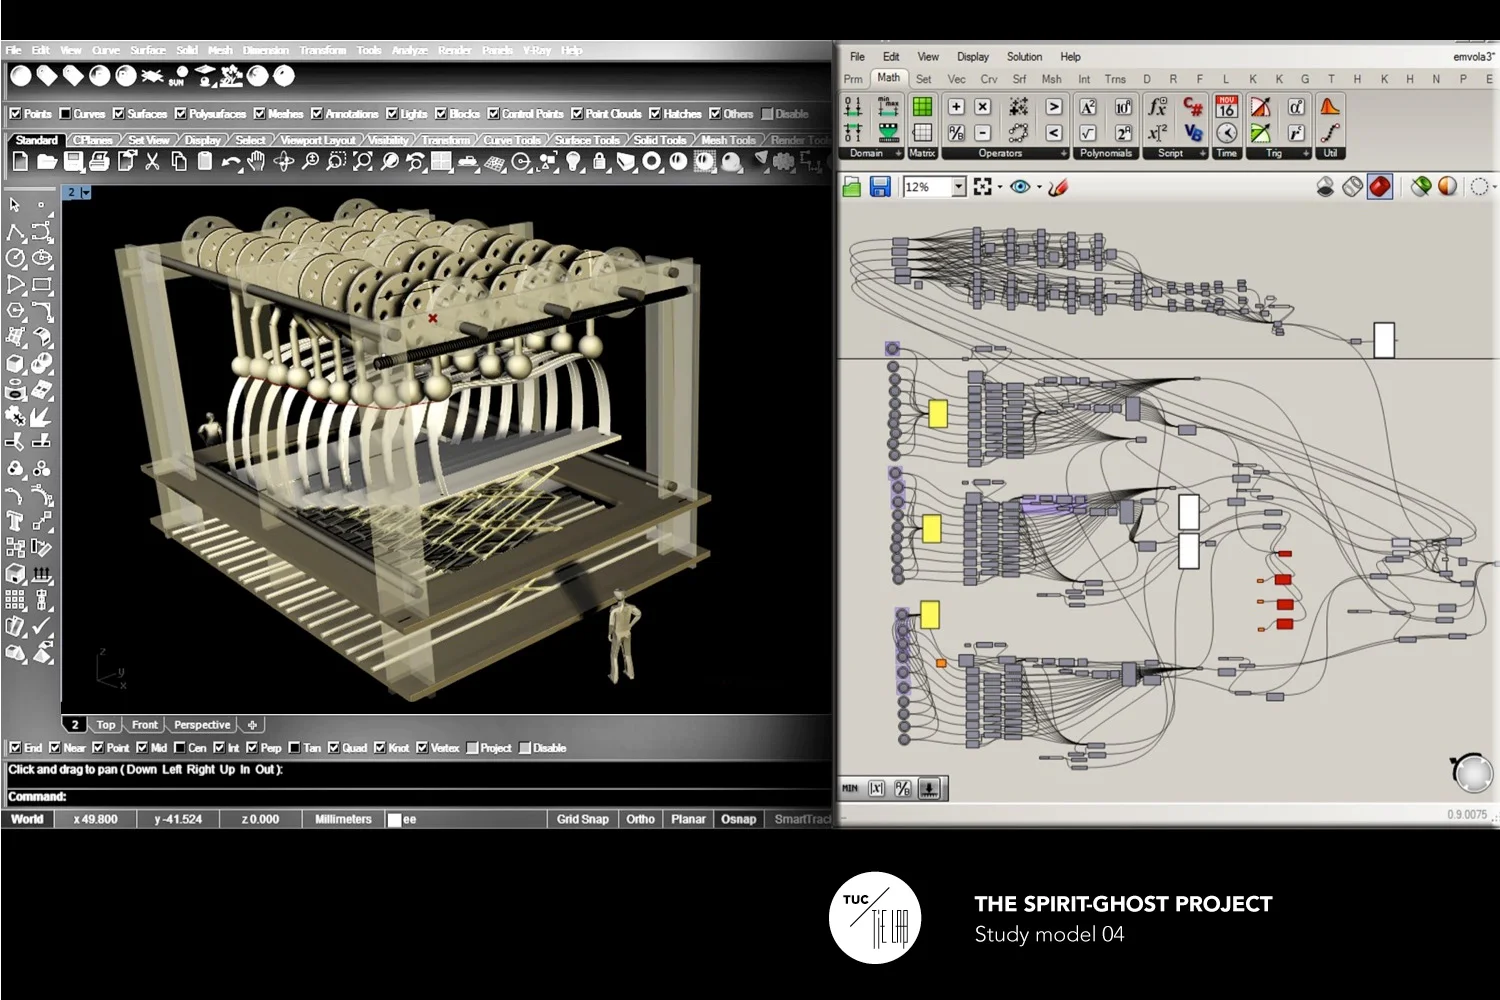Expand the zoom extents dropdown arrow
Screen dimensions: 1500x1000
[1000, 188]
